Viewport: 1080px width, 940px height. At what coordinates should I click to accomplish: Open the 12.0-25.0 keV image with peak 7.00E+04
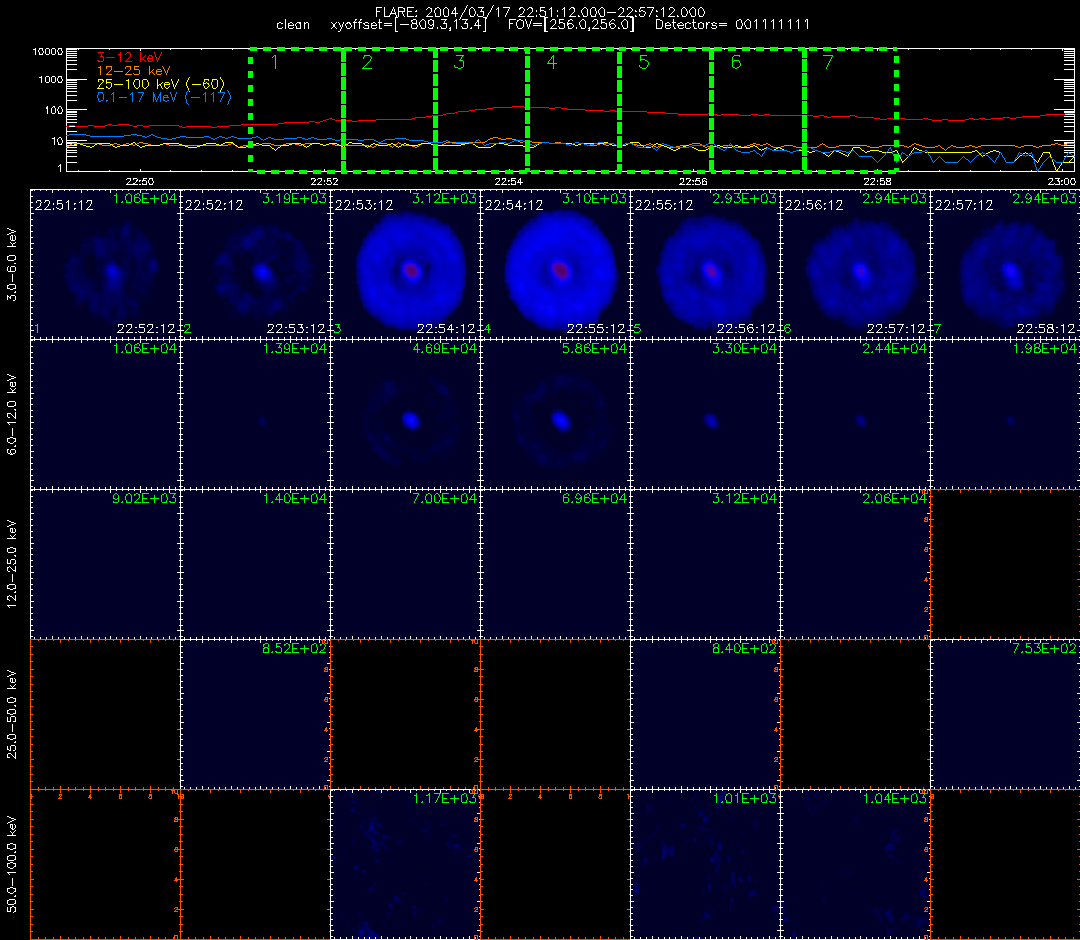405,564
